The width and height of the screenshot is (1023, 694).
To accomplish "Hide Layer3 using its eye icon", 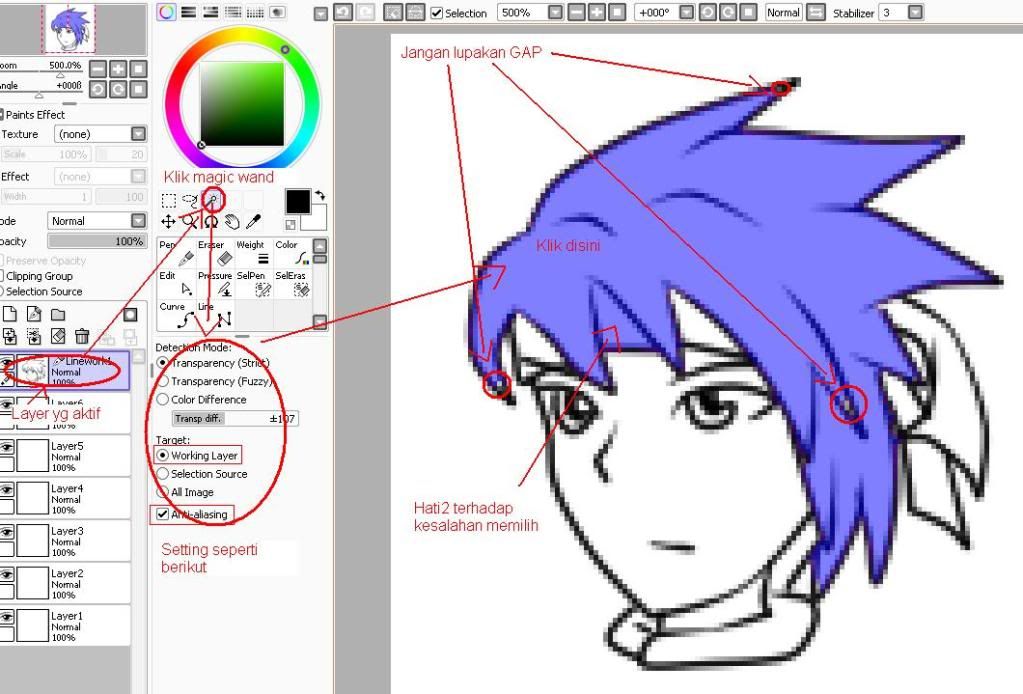I will [7, 533].
